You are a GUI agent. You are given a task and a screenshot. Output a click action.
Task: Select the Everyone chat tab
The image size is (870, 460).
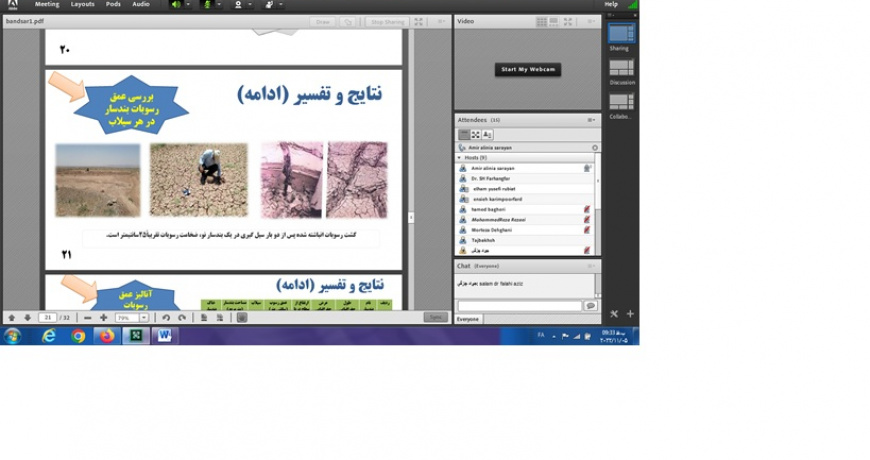468,319
